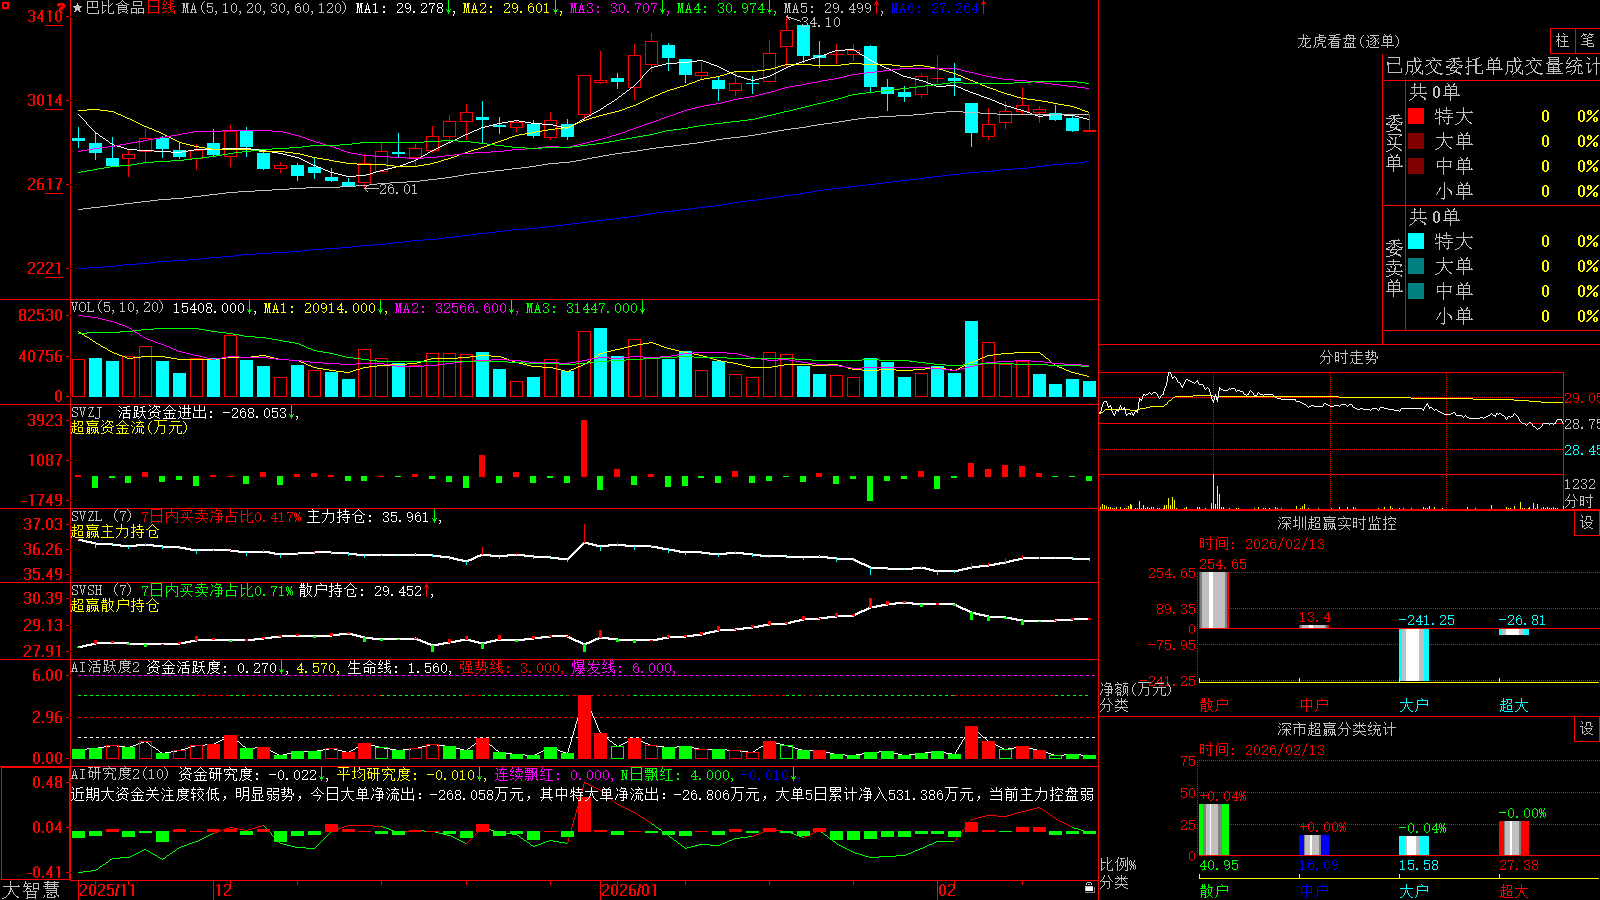This screenshot has height=900, width=1600.
Task: Click the 巴比食品 stock name
Action: (x=115, y=8)
